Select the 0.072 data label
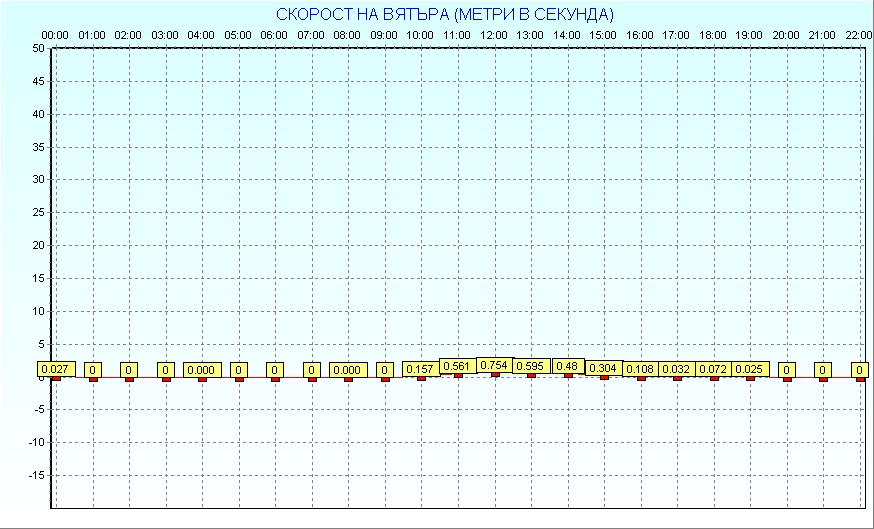Screen dimensions: 874x529 713,369
